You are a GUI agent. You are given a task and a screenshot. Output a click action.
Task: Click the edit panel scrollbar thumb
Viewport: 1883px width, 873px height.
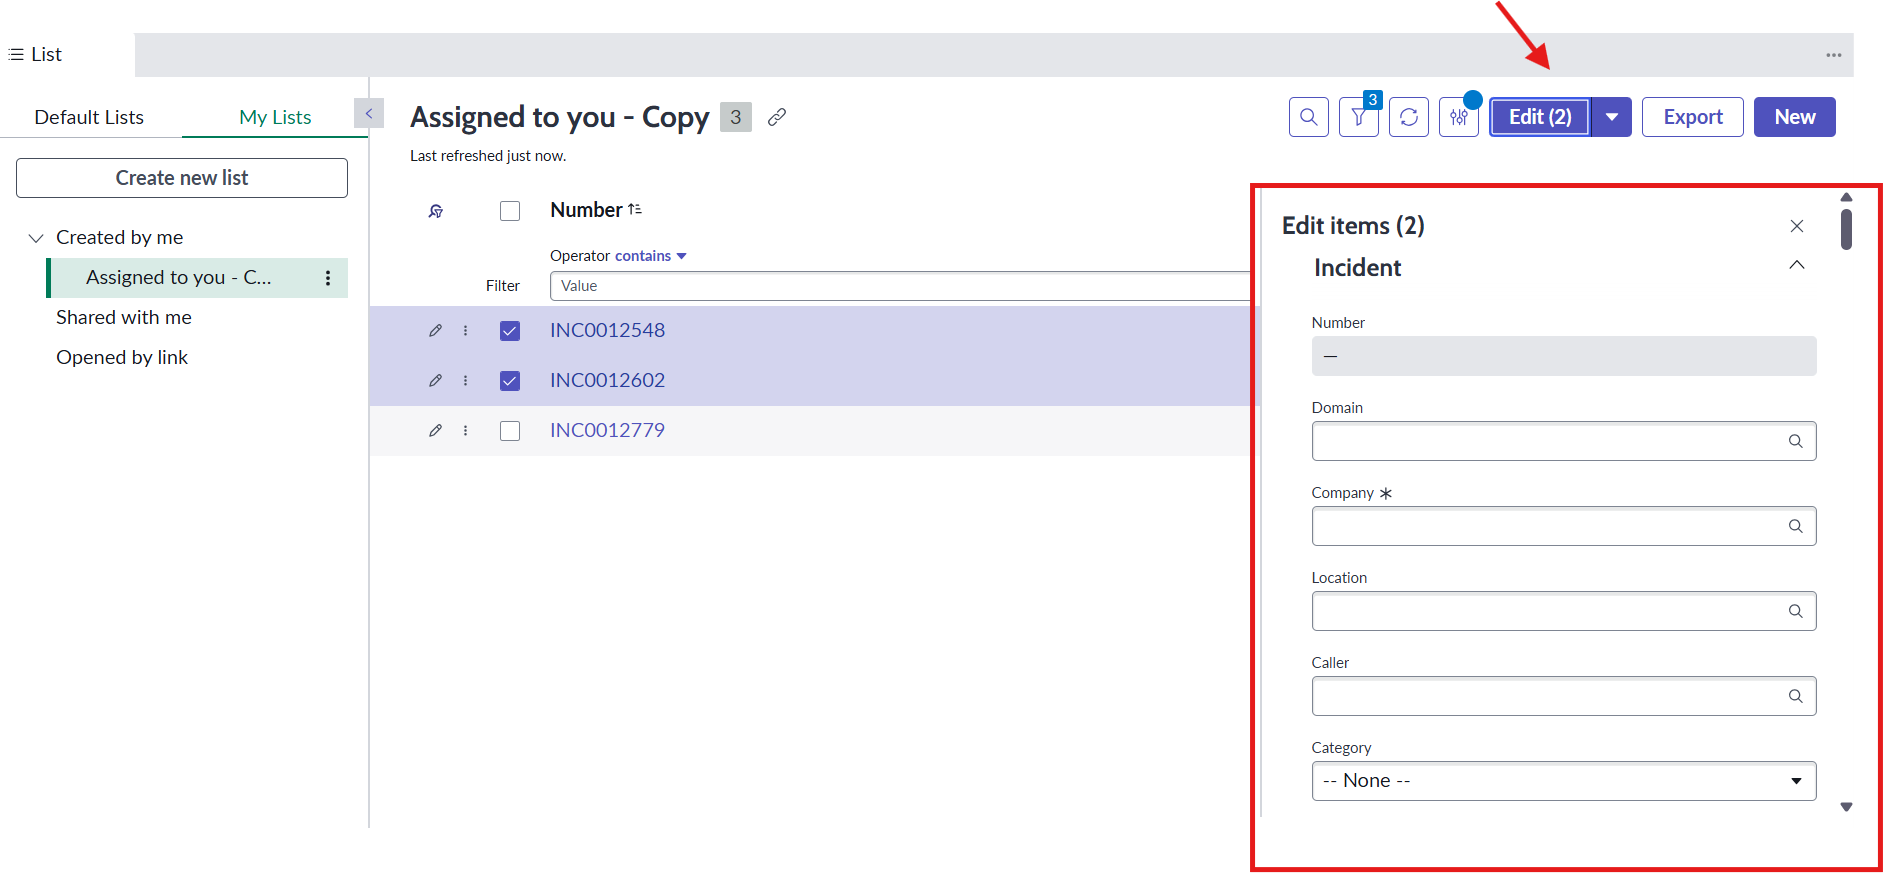pyautogui.click(x=1846, y=229)
